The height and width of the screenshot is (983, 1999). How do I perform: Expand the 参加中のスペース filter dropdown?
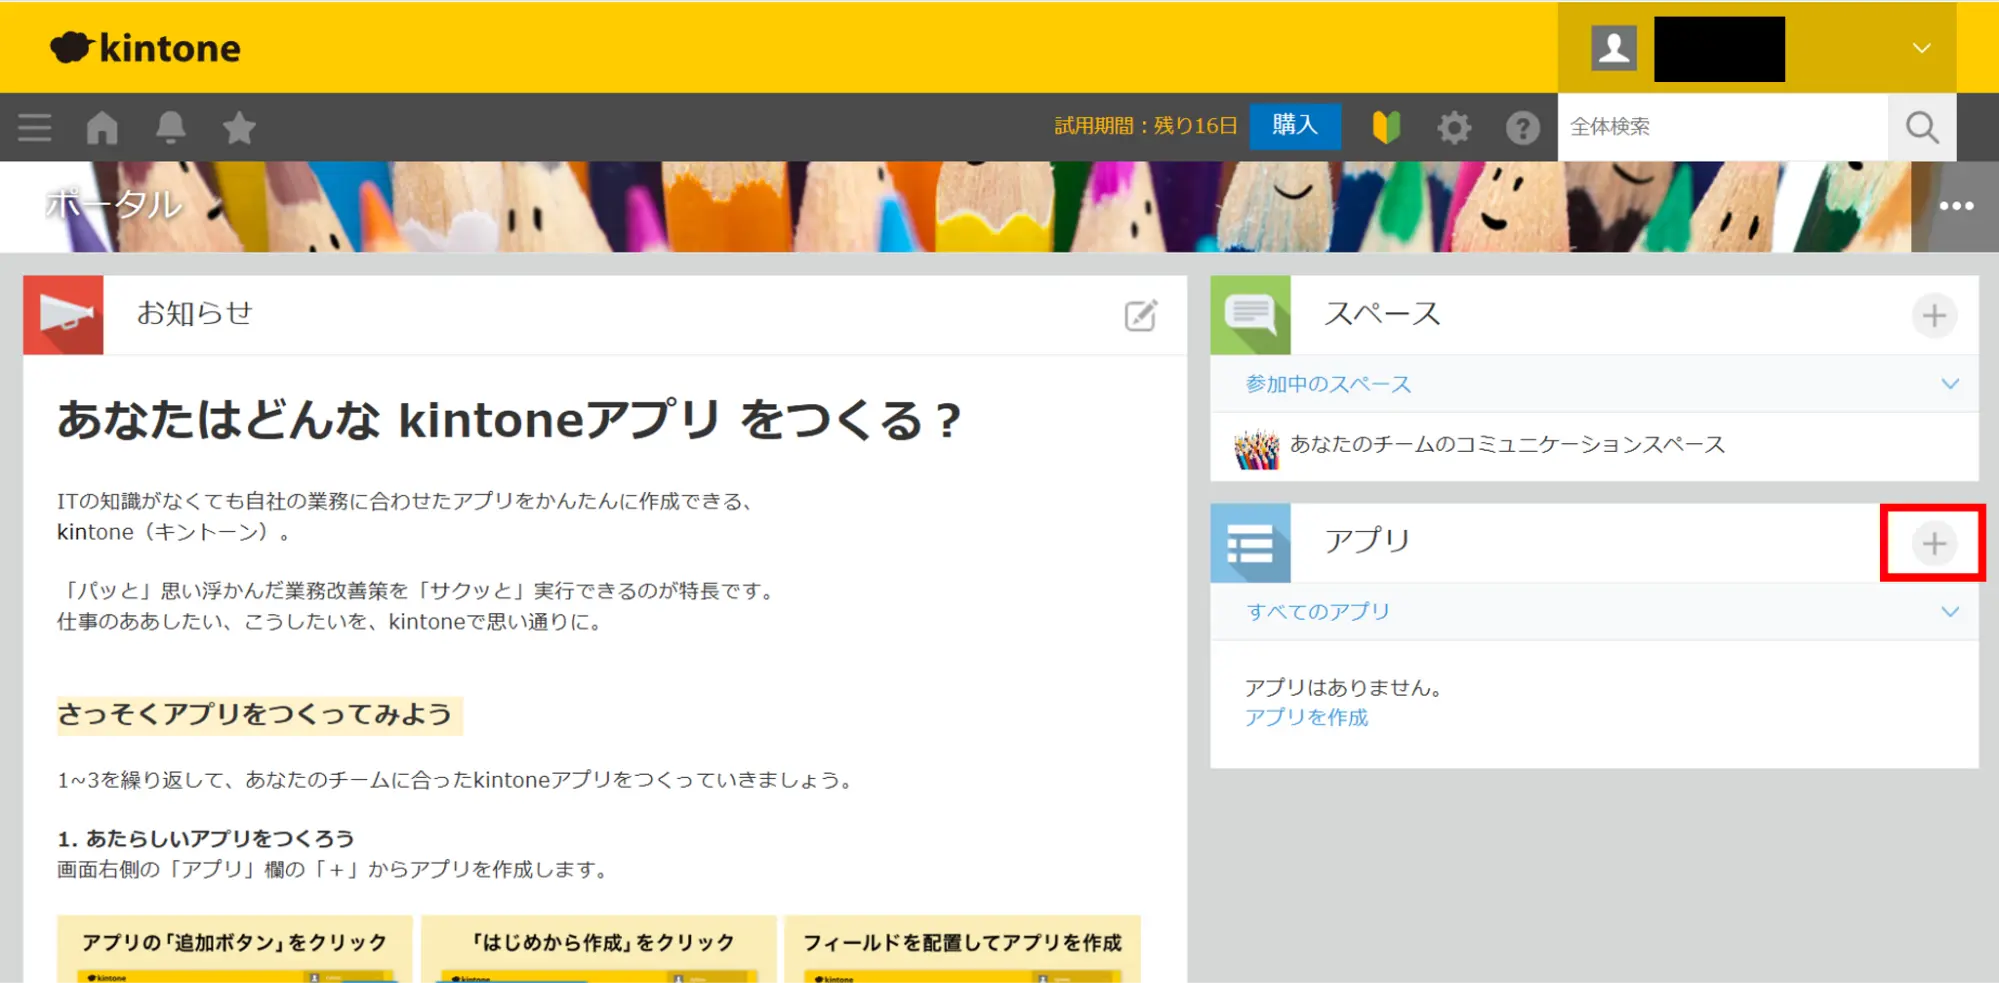click(1949, 384)
